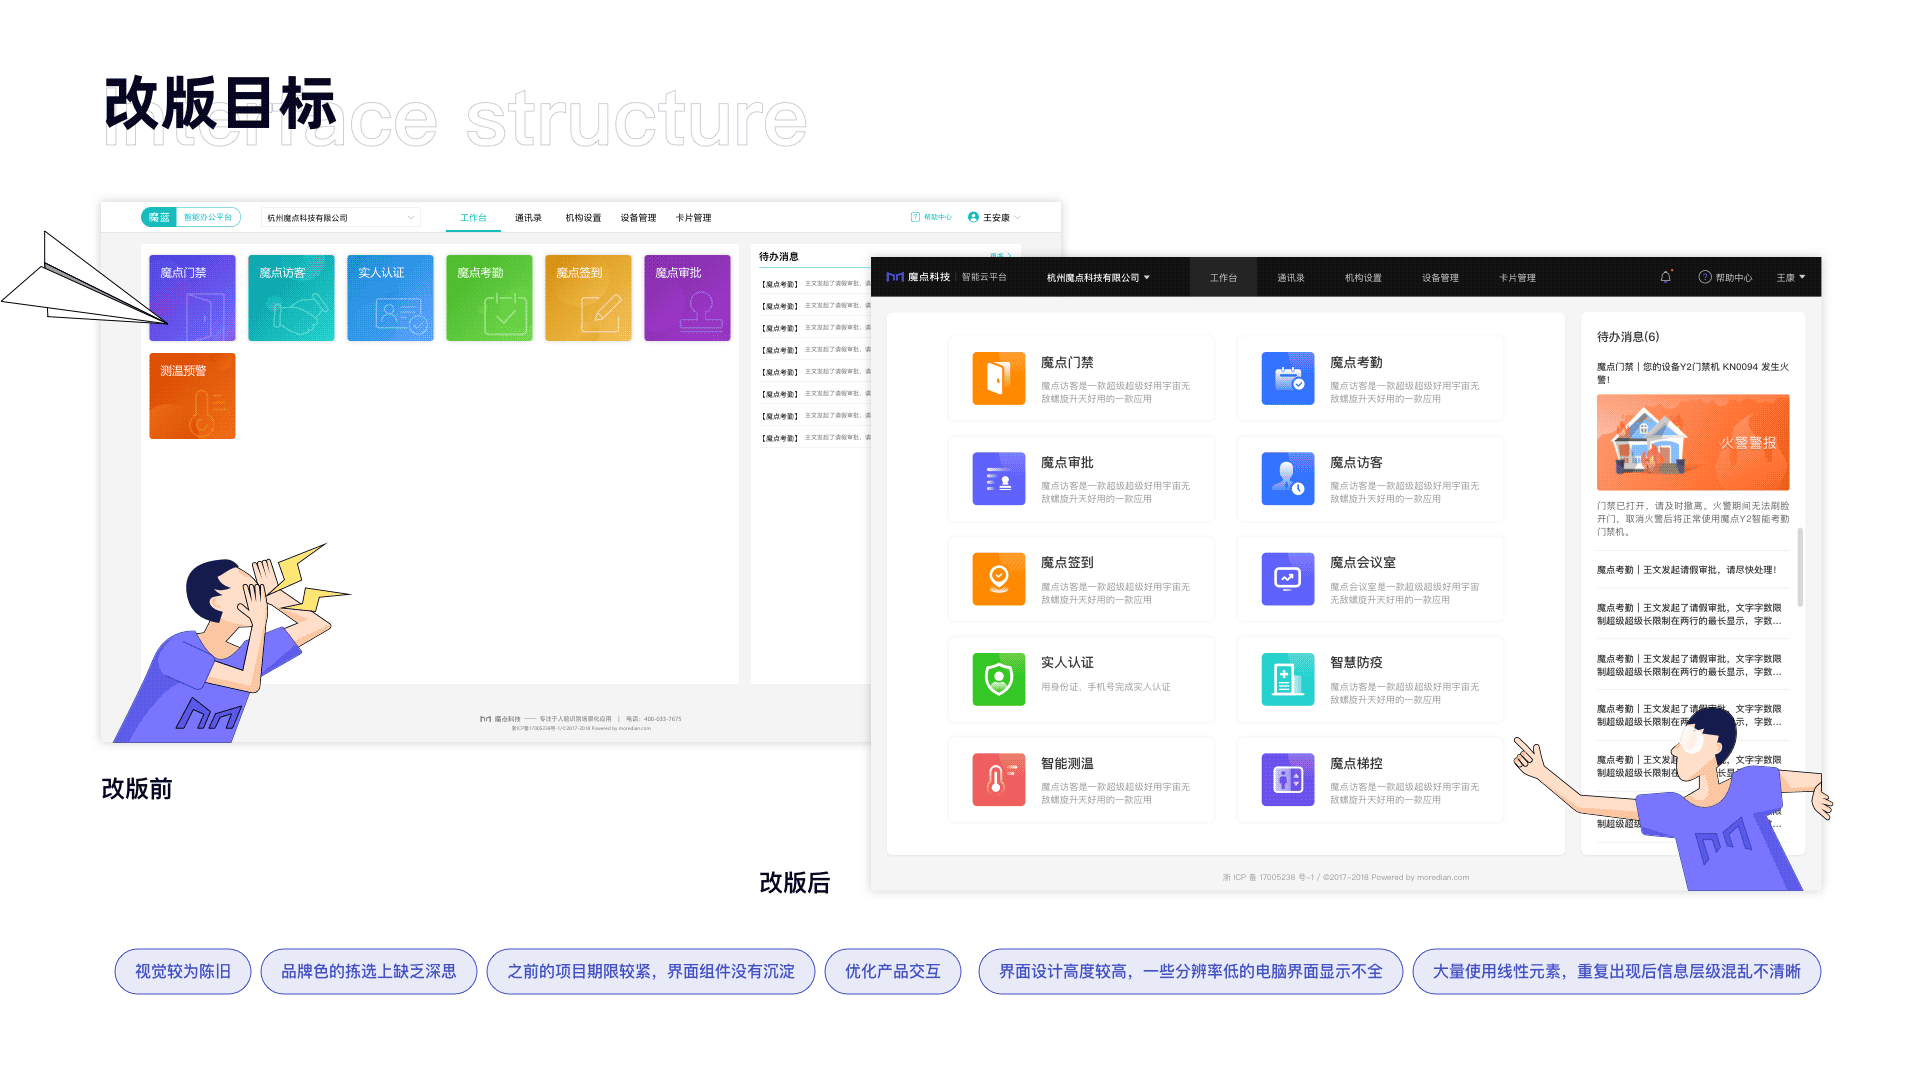The width and height of the screenshot is (1921, 1080).
Task: Click the 魔点科技 logo in dark navbar
Action: tap(918, 277)
